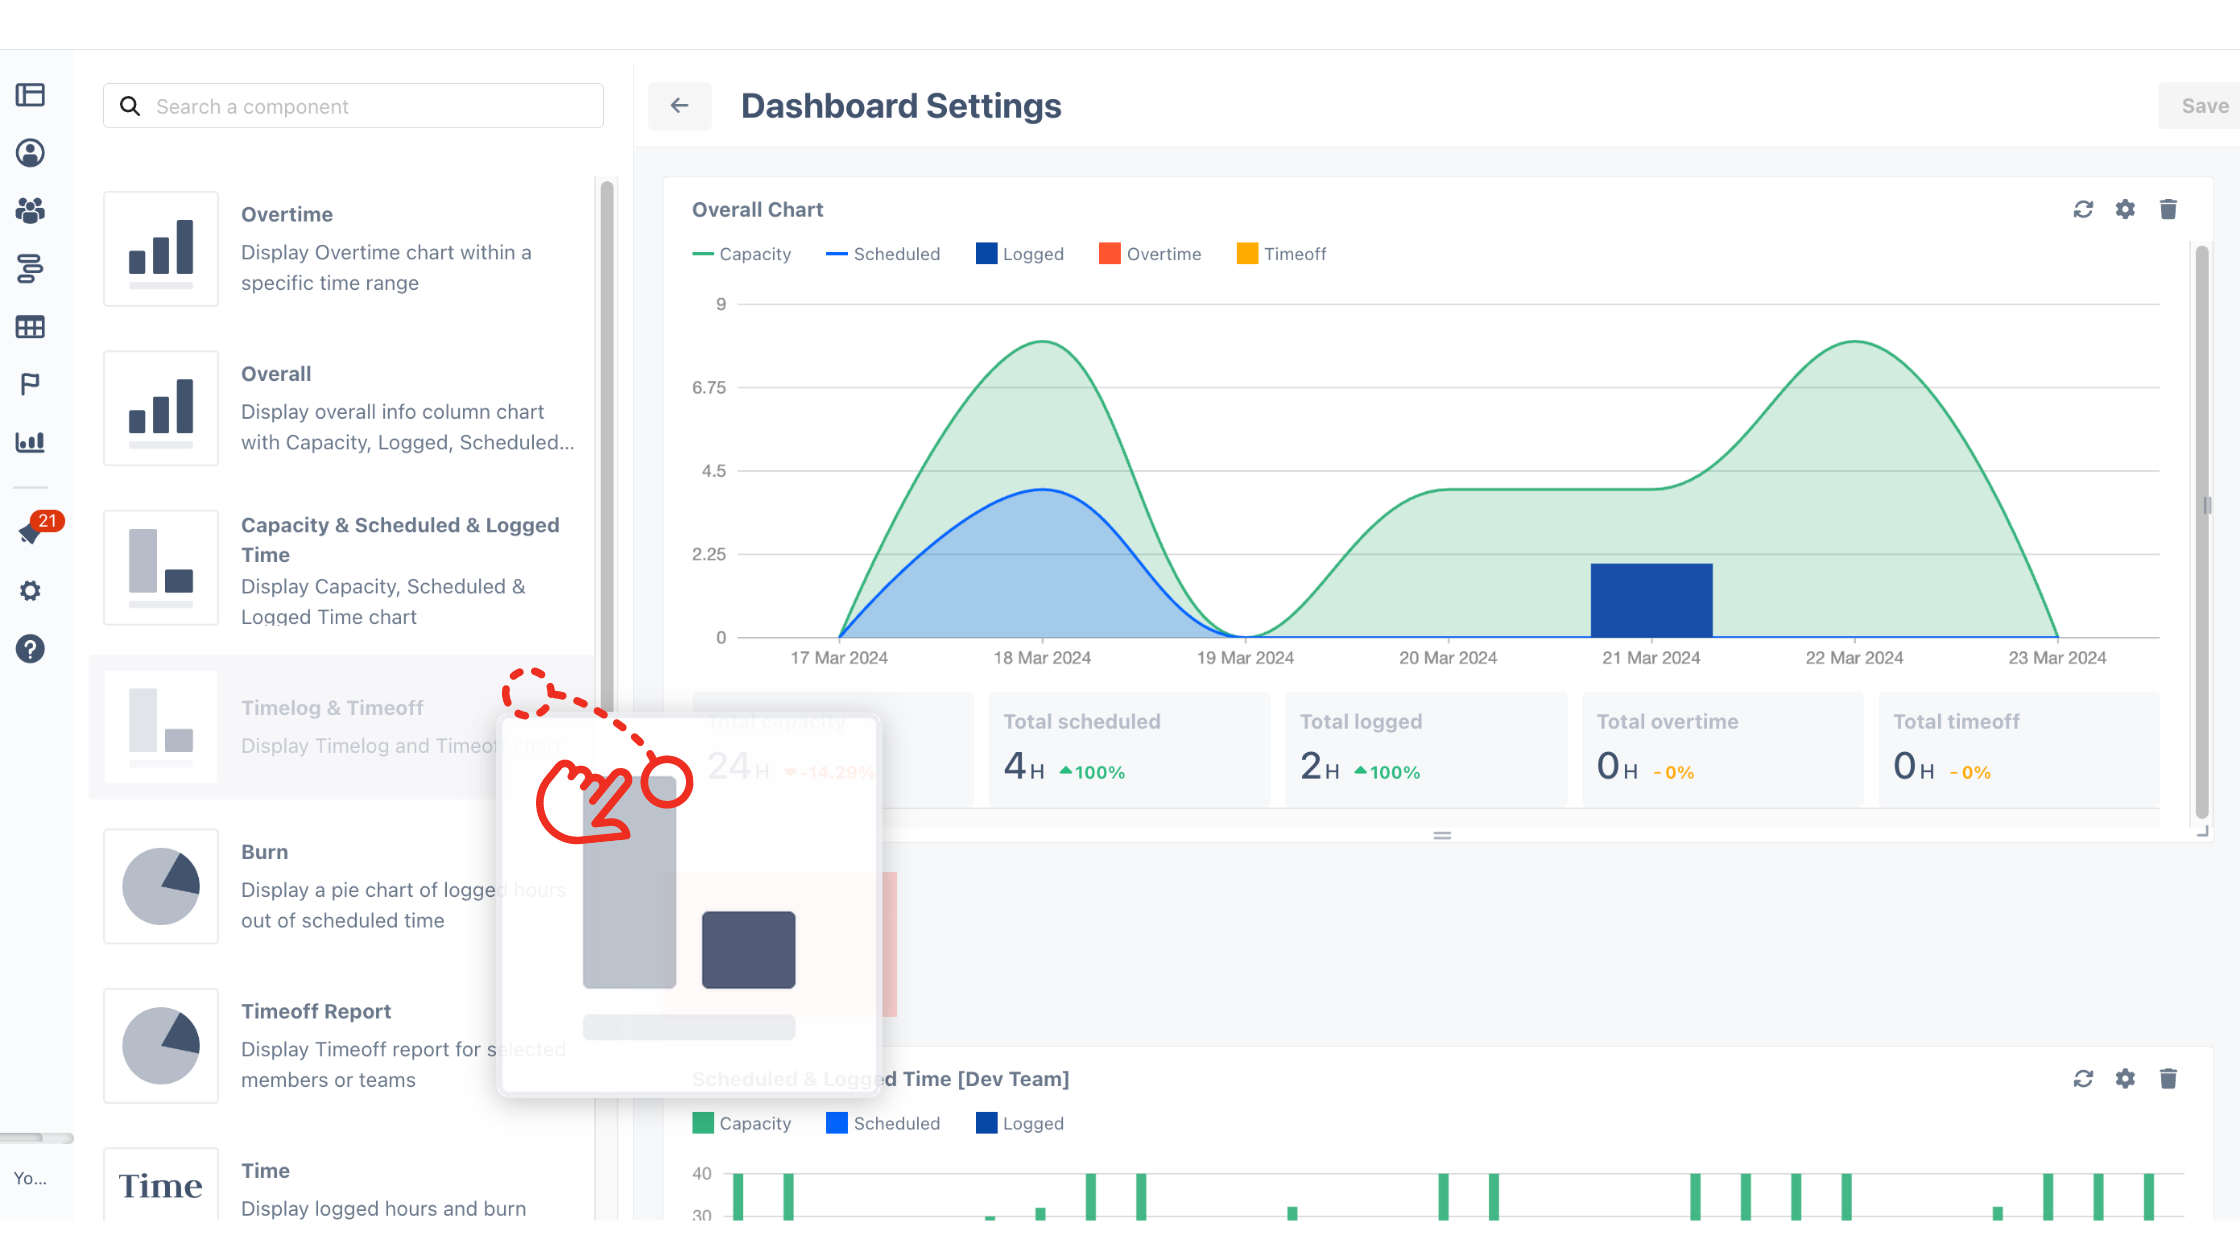Toggle the Capacity series in the legend
Screen dimensions: 2240x1260
click(x=744, y=253)
